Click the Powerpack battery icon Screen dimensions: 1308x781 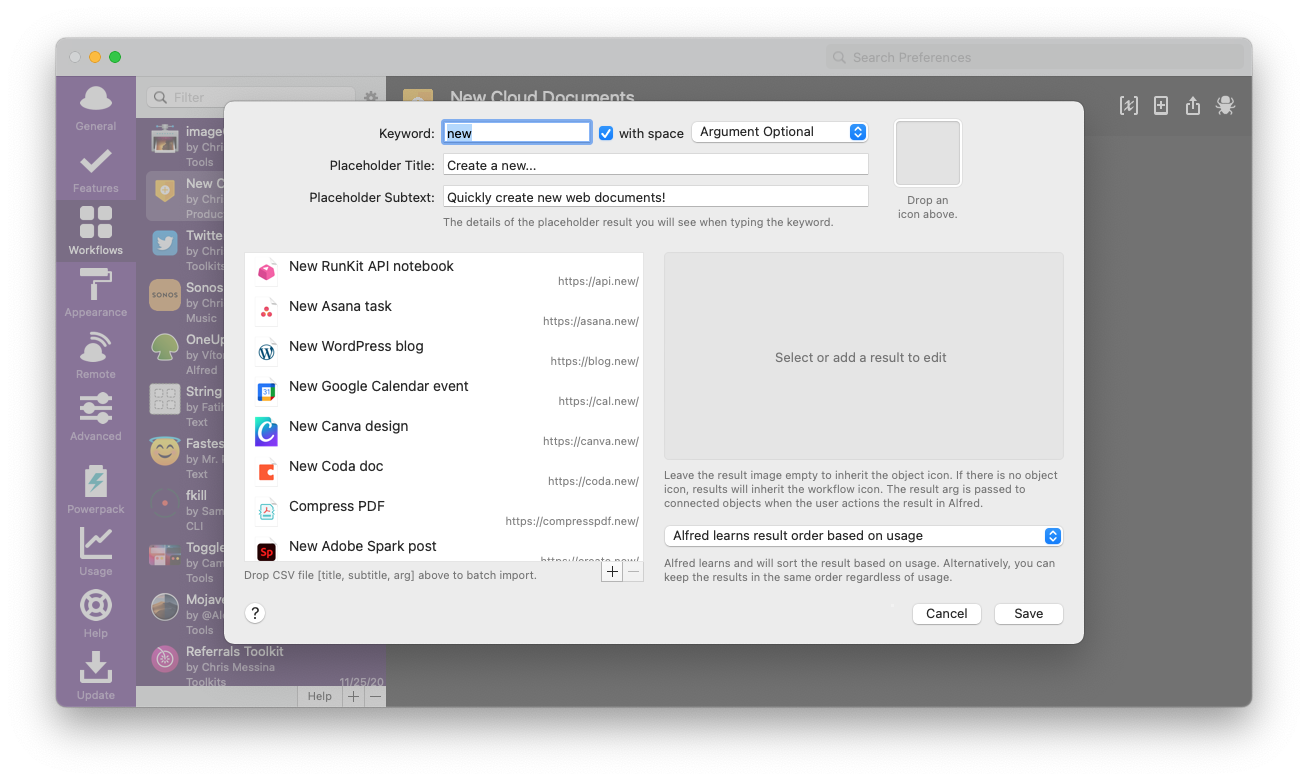coord(96,481)
